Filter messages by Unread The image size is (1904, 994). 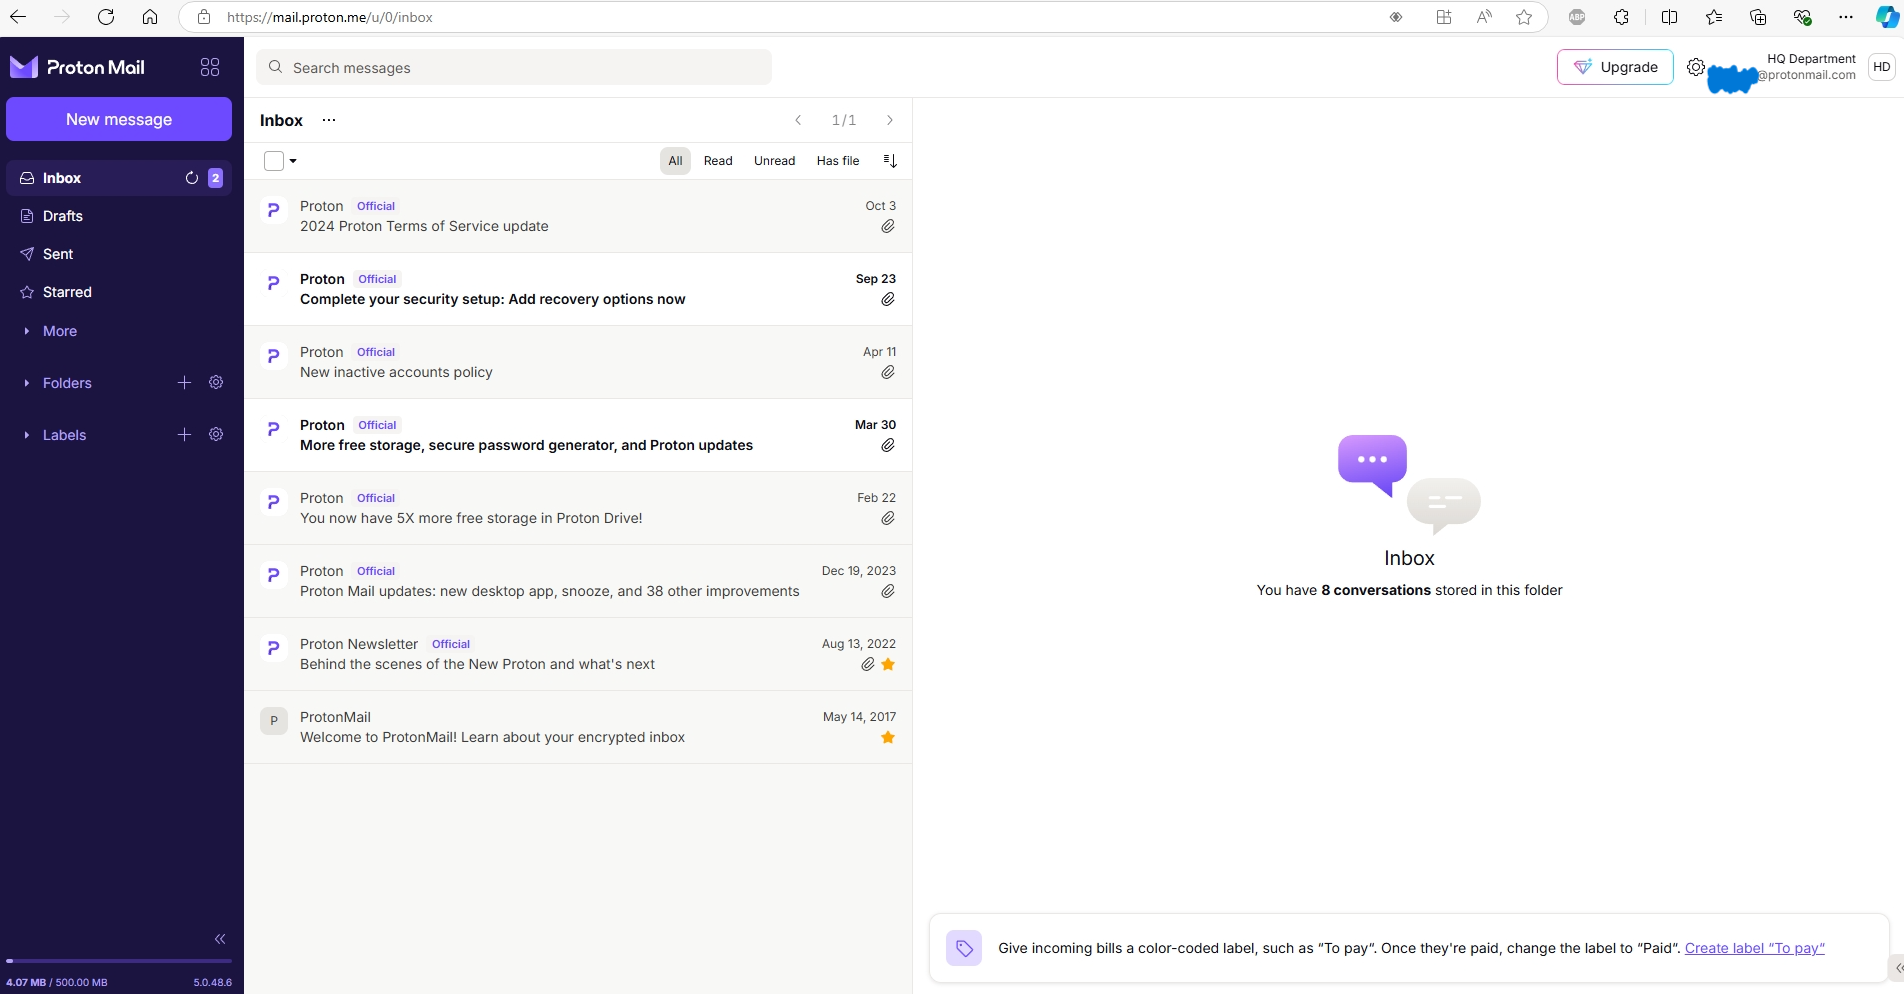tap(774, 161)
